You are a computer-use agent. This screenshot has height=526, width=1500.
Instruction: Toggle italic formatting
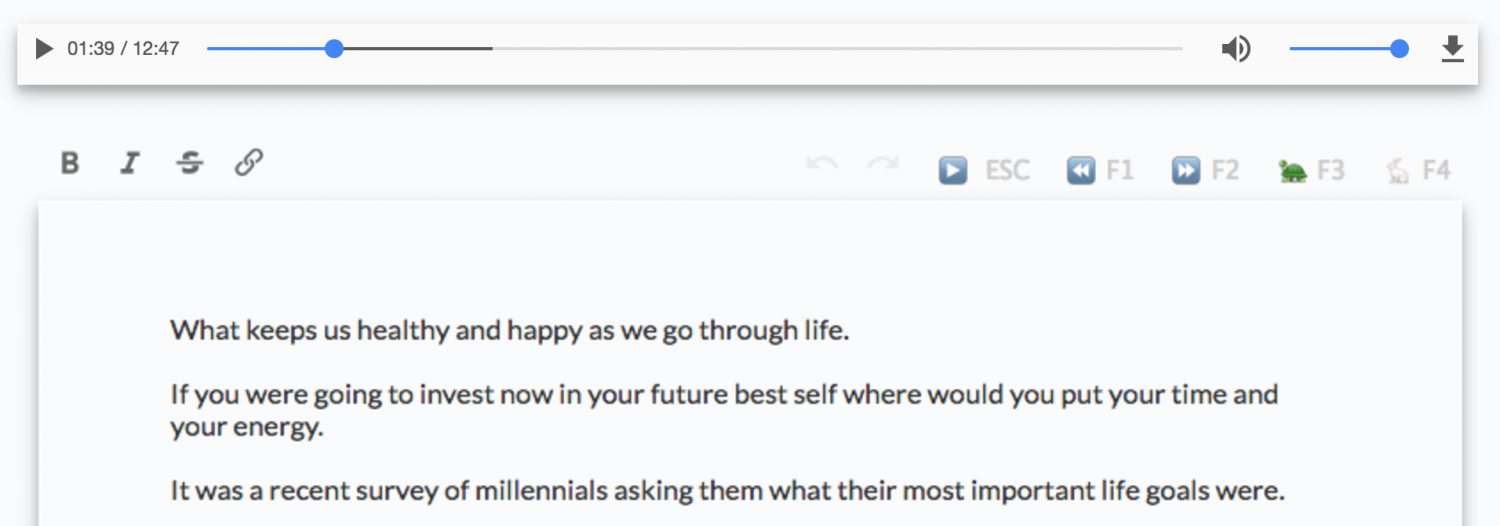coord(129,163)
